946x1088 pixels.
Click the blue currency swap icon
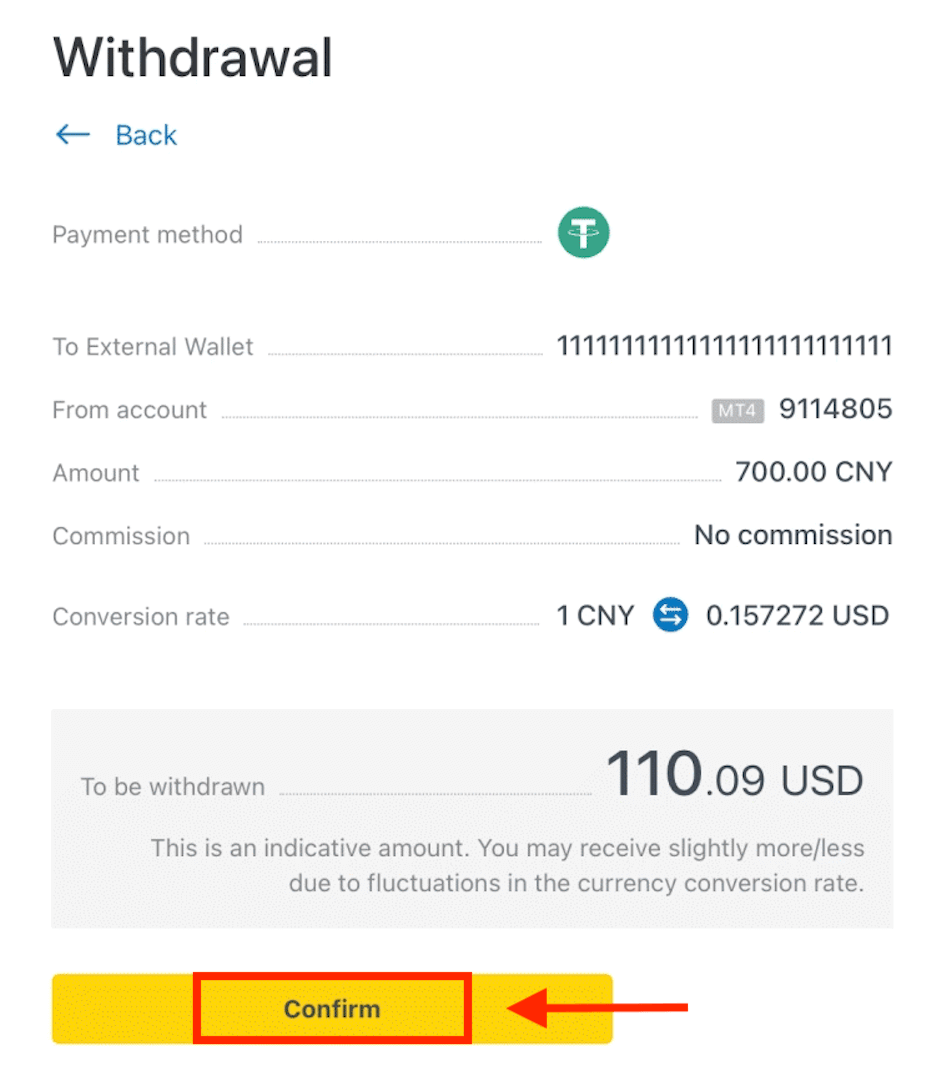tap(670, 615)
